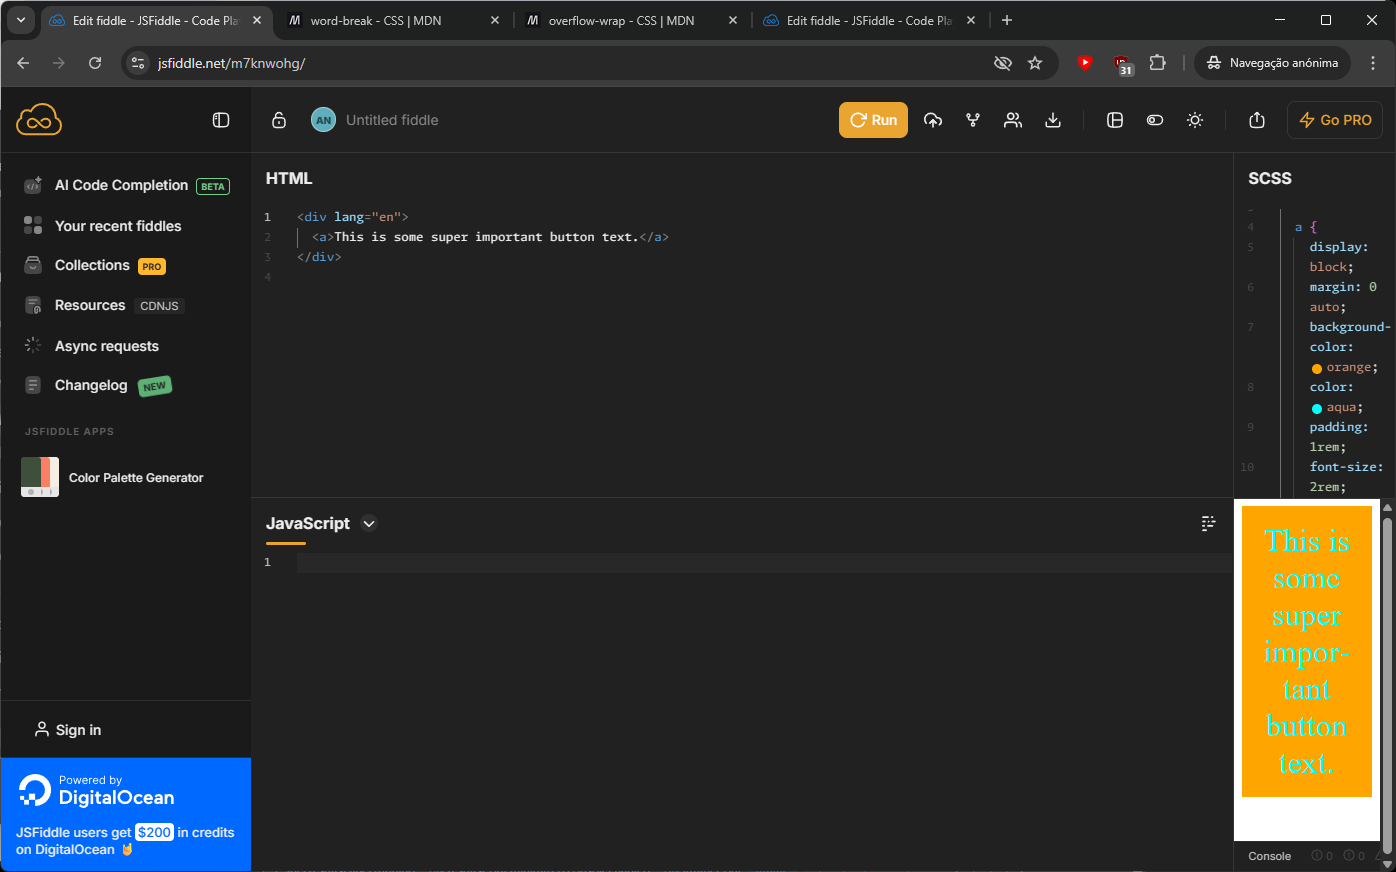
Task: Go back in browser
Action: point(23,63)
